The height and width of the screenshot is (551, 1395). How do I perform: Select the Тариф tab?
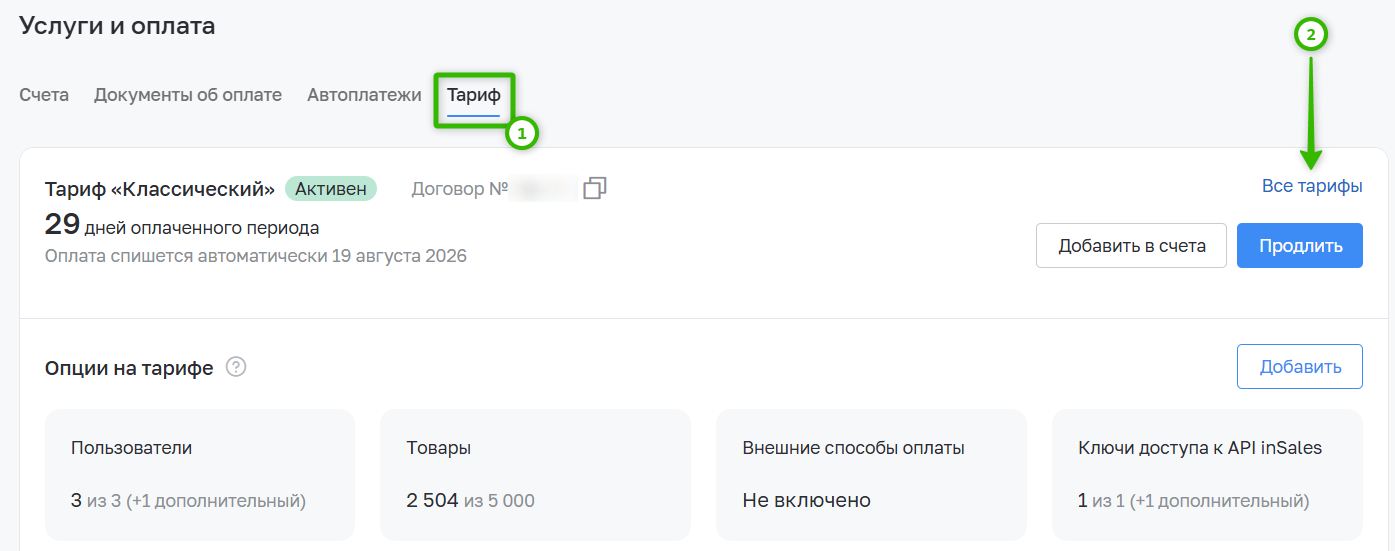click(474, 96)
